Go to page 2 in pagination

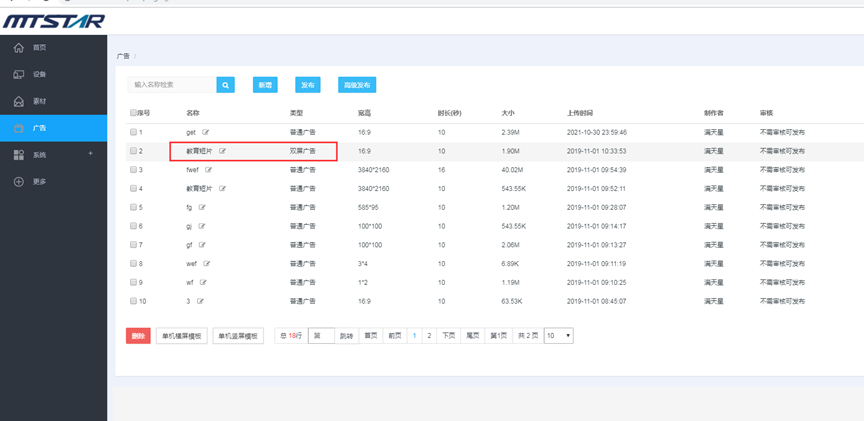pyautogui.click(x=429, y=336)
